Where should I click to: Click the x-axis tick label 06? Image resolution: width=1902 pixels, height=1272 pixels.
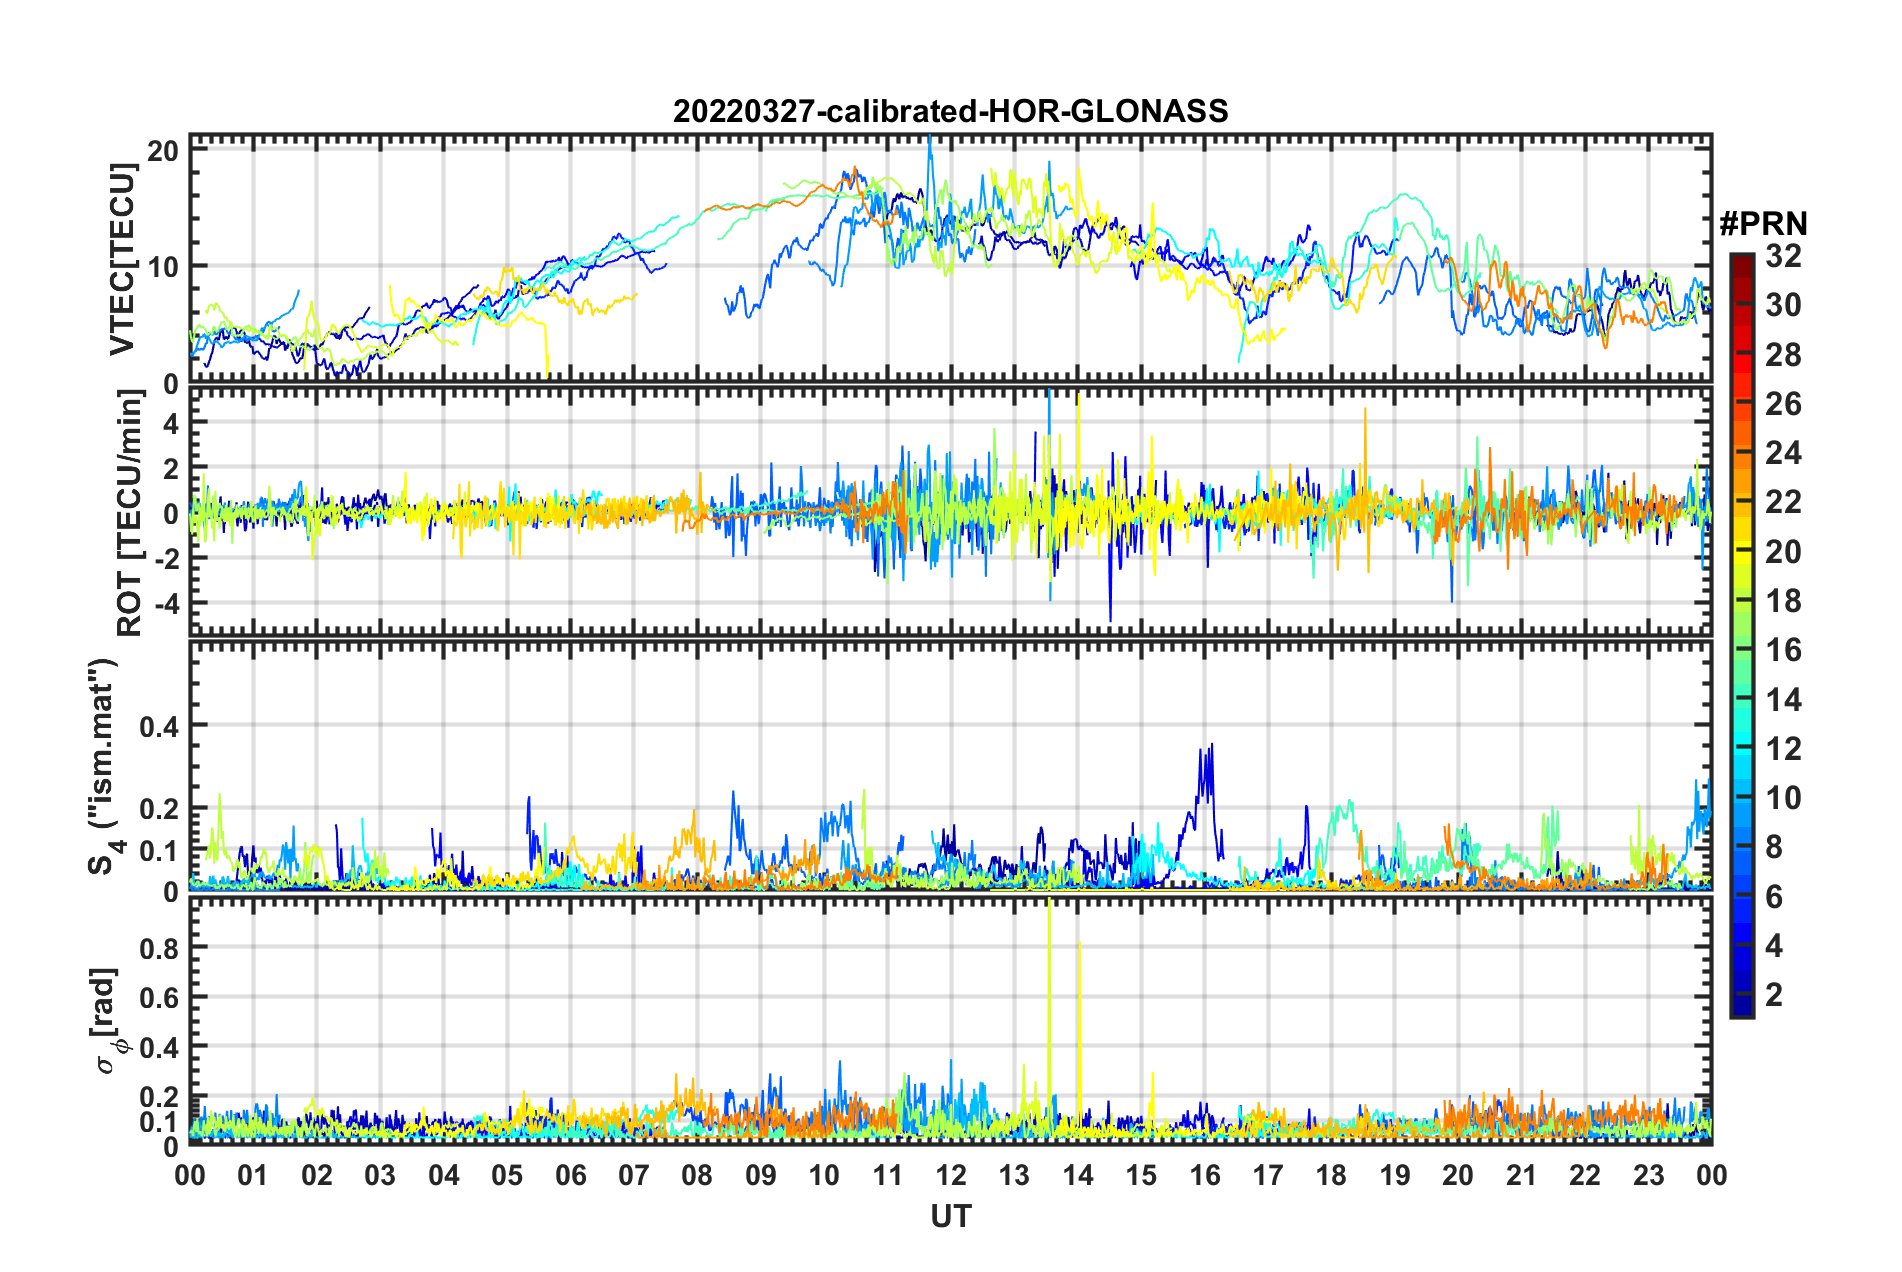[x=570, y=1175]
